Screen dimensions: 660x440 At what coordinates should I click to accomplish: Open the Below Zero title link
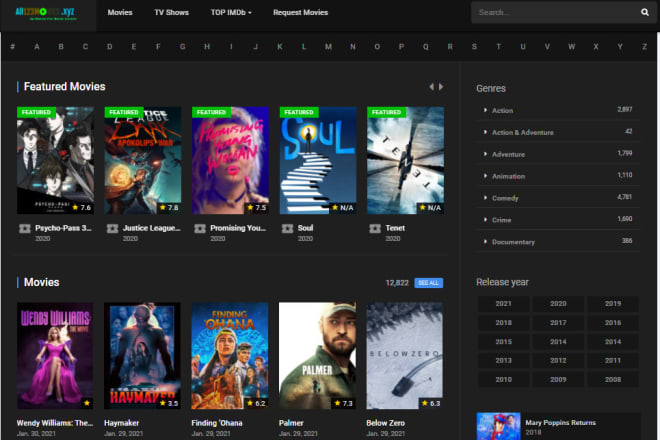[x=386, y=423]
